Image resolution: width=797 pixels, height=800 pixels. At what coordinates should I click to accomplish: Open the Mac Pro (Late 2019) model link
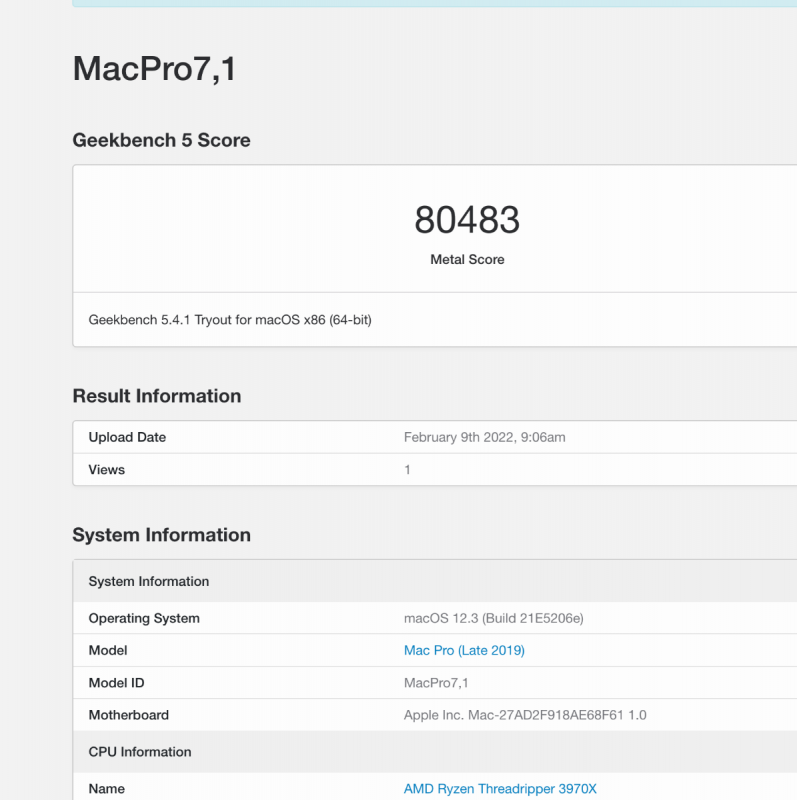point(464,651)
